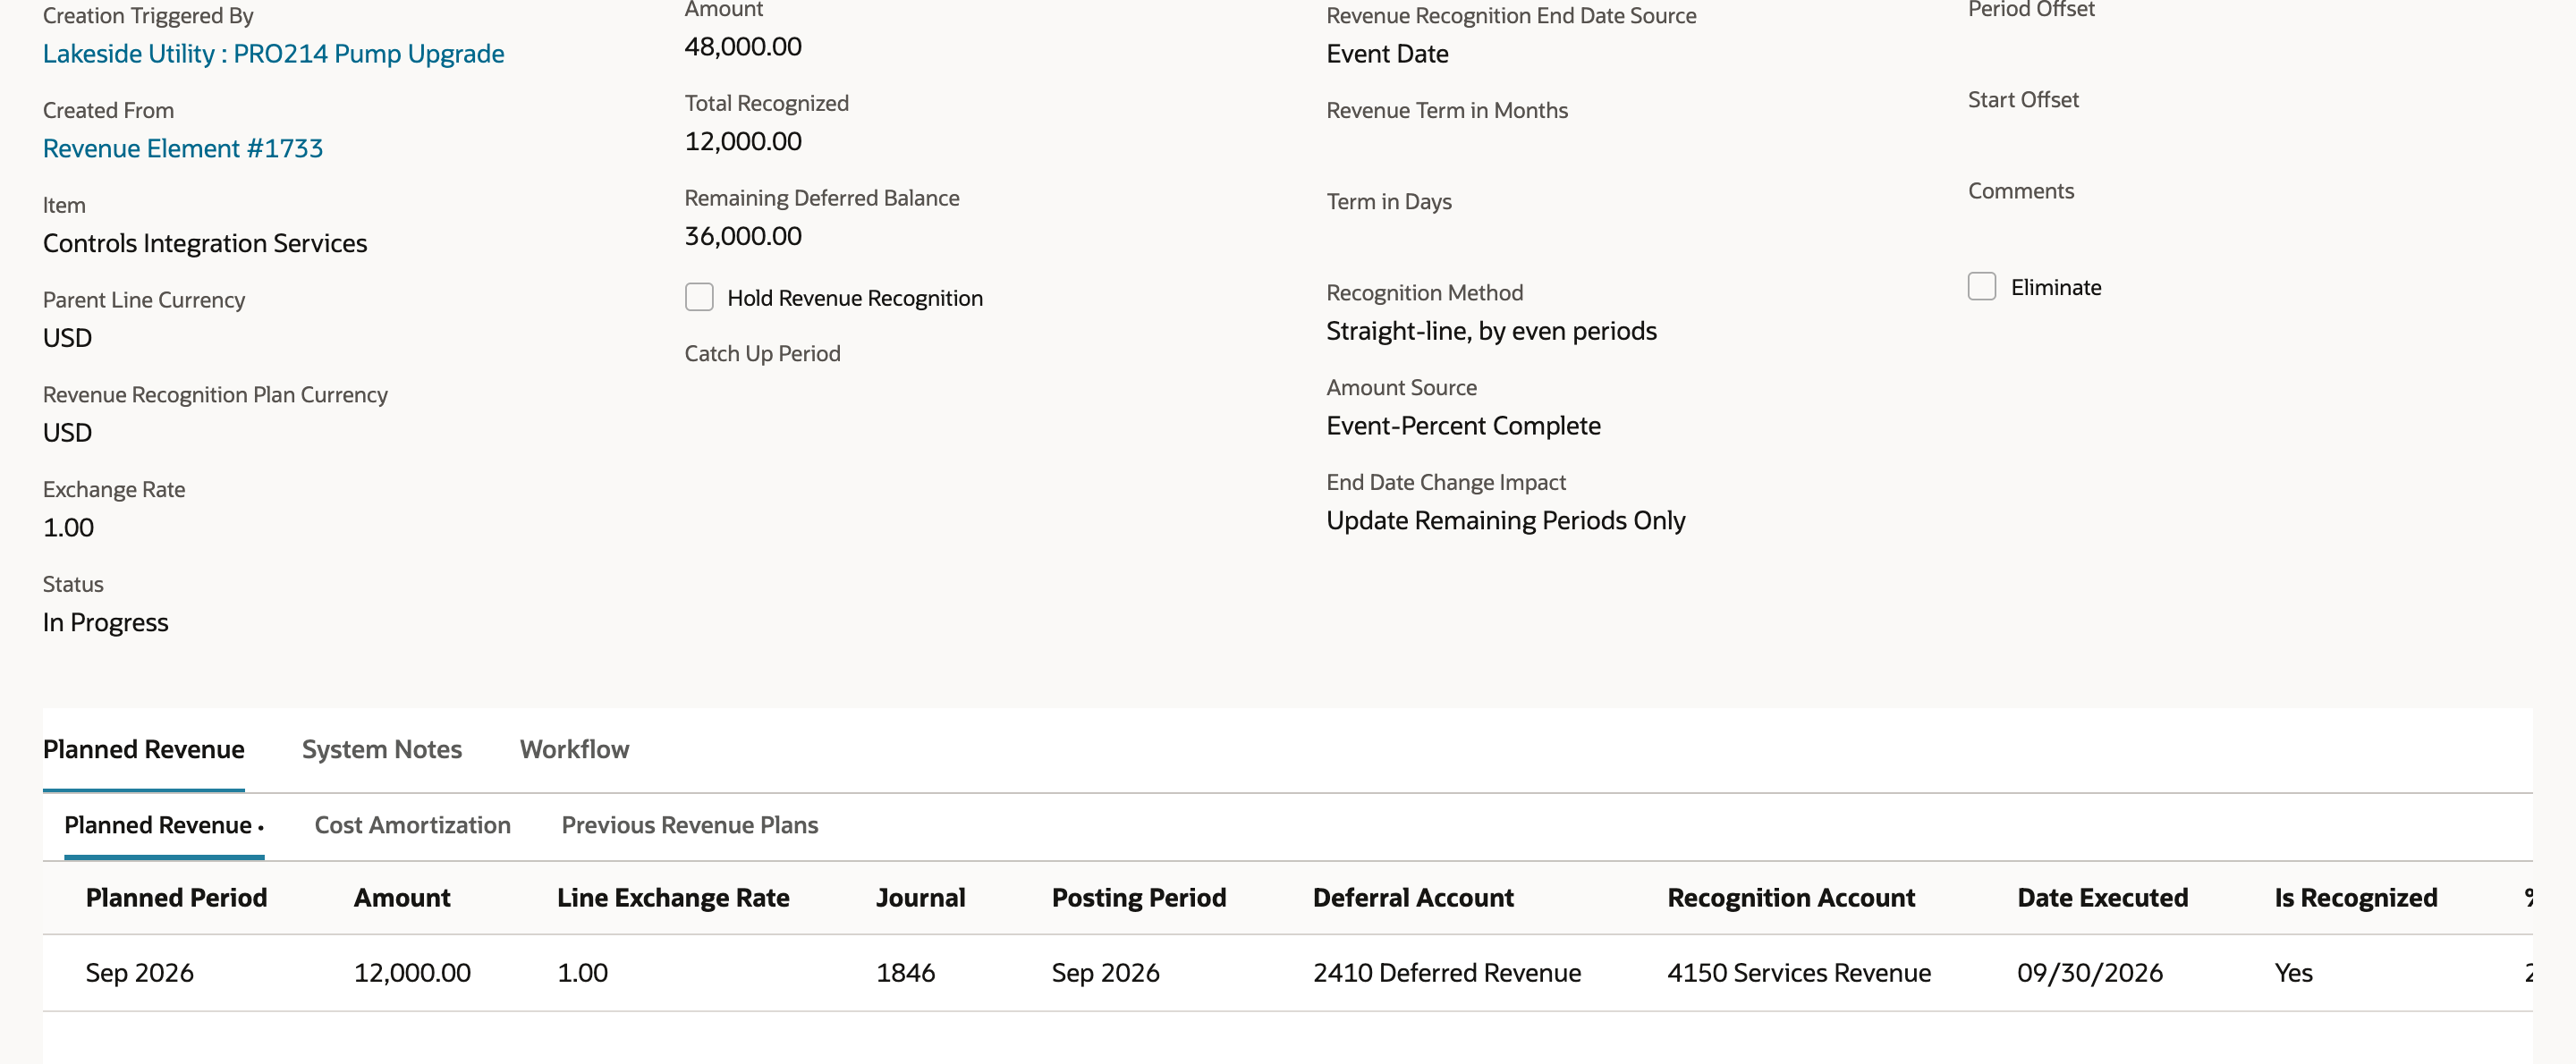Click the Is Recognized column header
The height and width of the screenshot is (1064, 2576).
point(2356,898)
